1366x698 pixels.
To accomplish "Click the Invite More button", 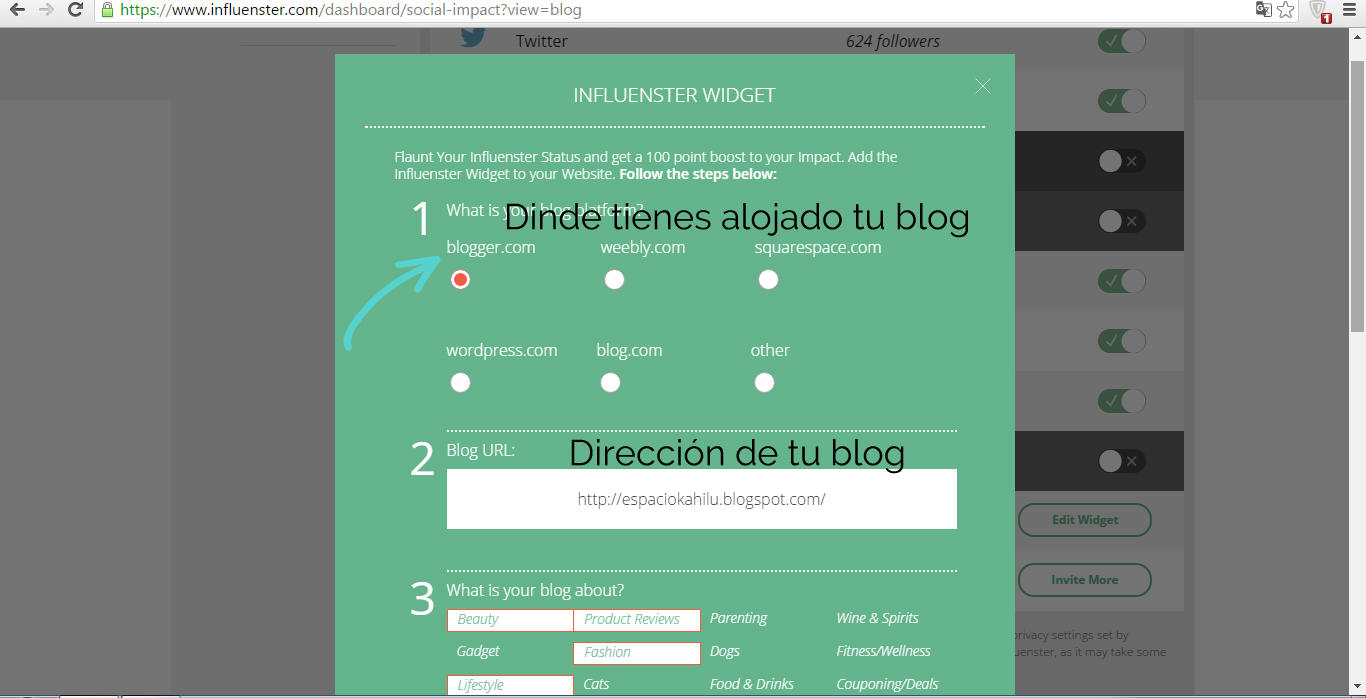I will pos(1085,580).
